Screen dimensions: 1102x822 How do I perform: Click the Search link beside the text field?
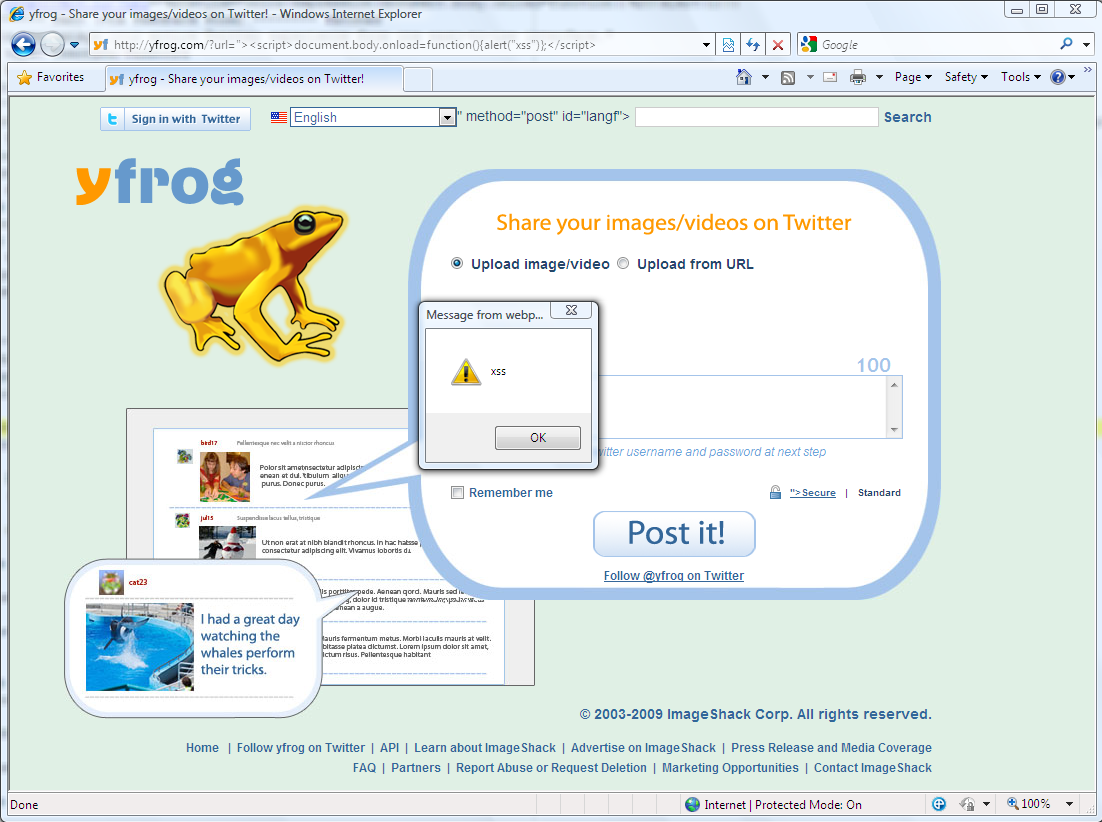pos(907,117)
